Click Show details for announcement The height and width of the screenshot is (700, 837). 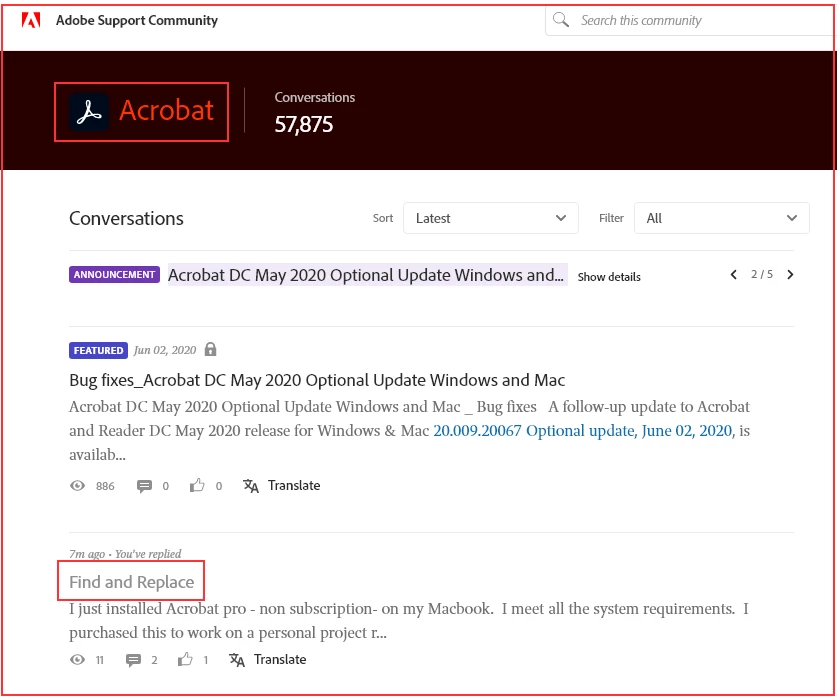(x=609, y=277)
